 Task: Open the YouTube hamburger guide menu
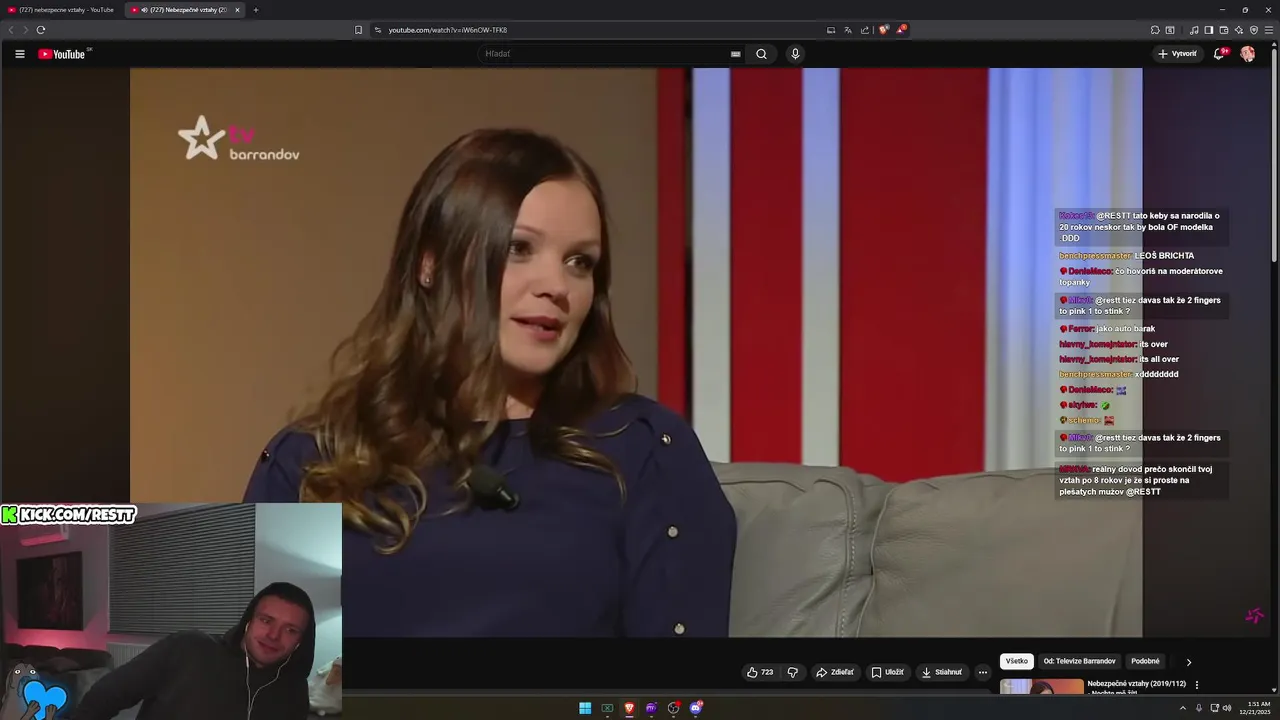click(19, 54)
